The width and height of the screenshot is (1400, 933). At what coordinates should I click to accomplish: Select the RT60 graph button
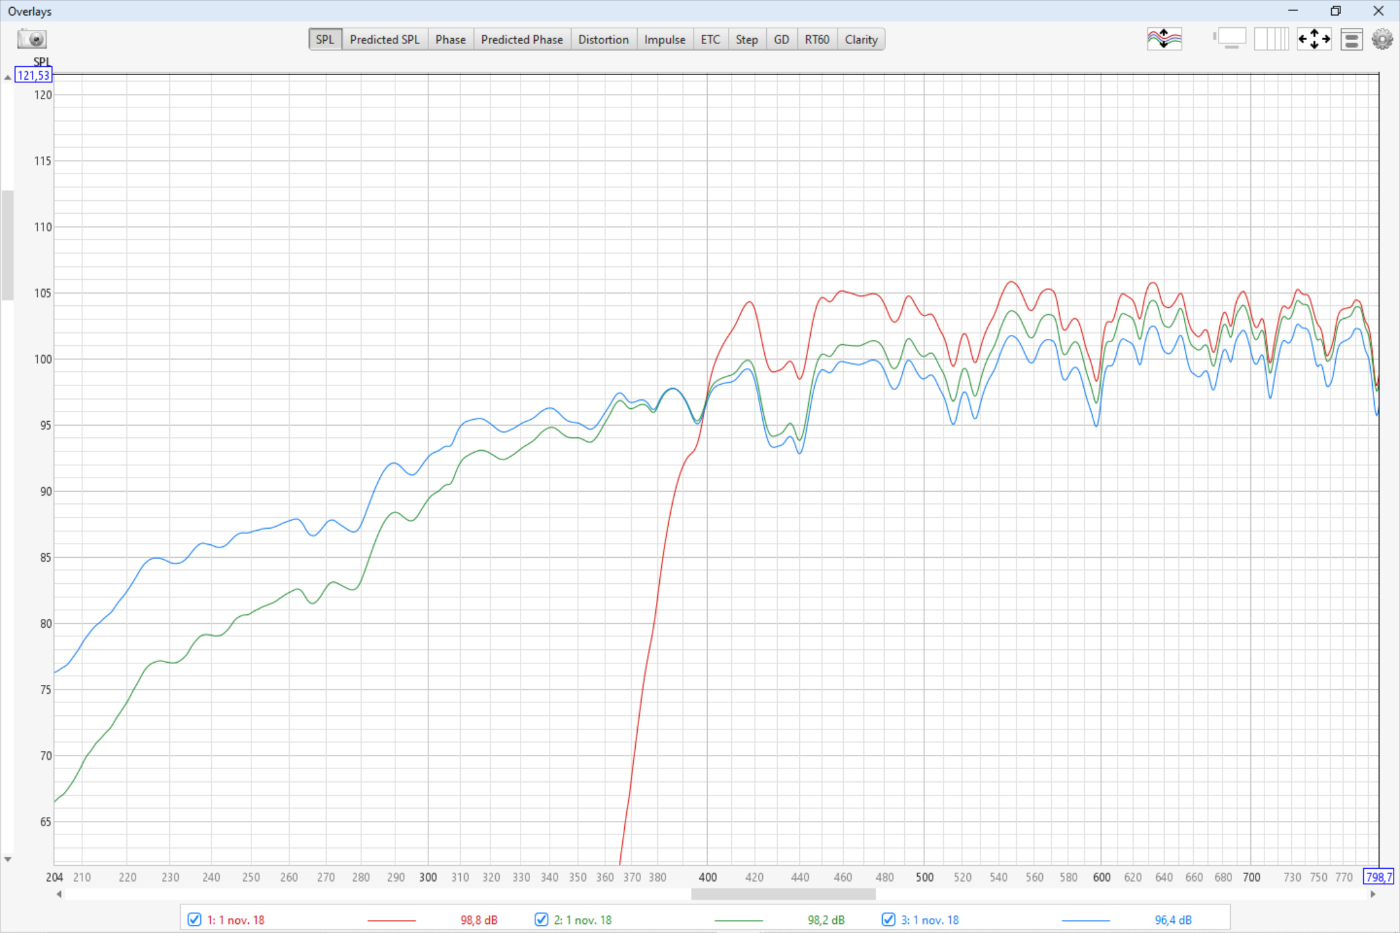click(817, 39)
